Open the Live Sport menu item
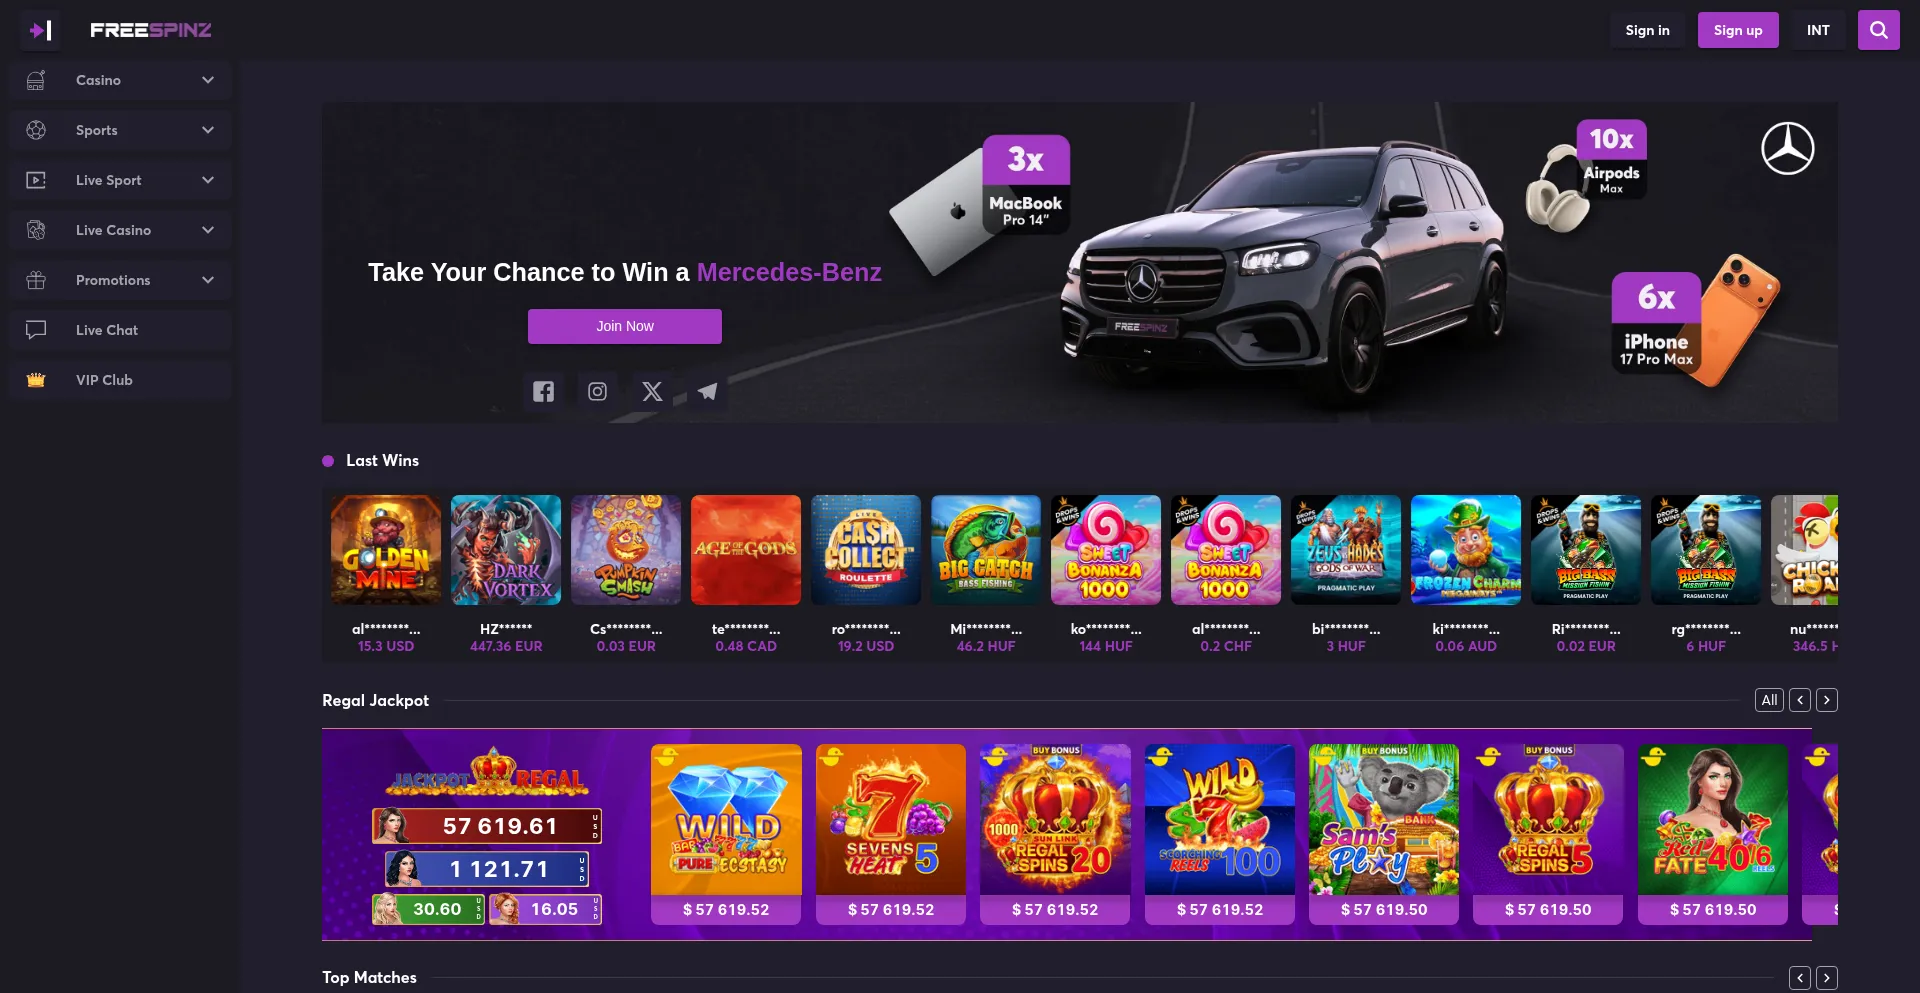The width and height of the screenshot is (1920, 993). (x=121, y=180)
